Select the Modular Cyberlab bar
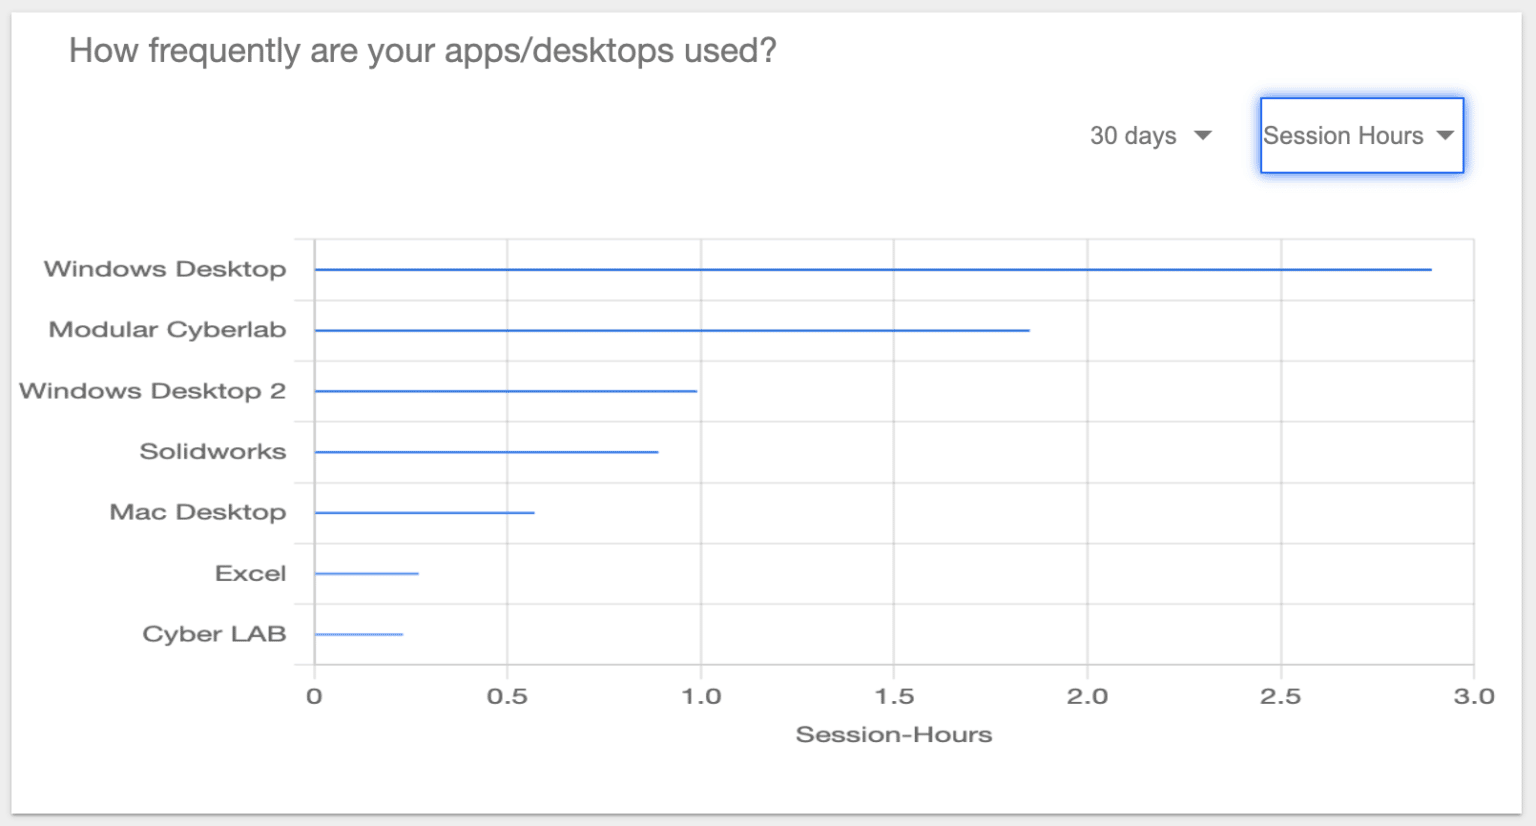Screen dimensions: 1536x826 pos(671,330)
